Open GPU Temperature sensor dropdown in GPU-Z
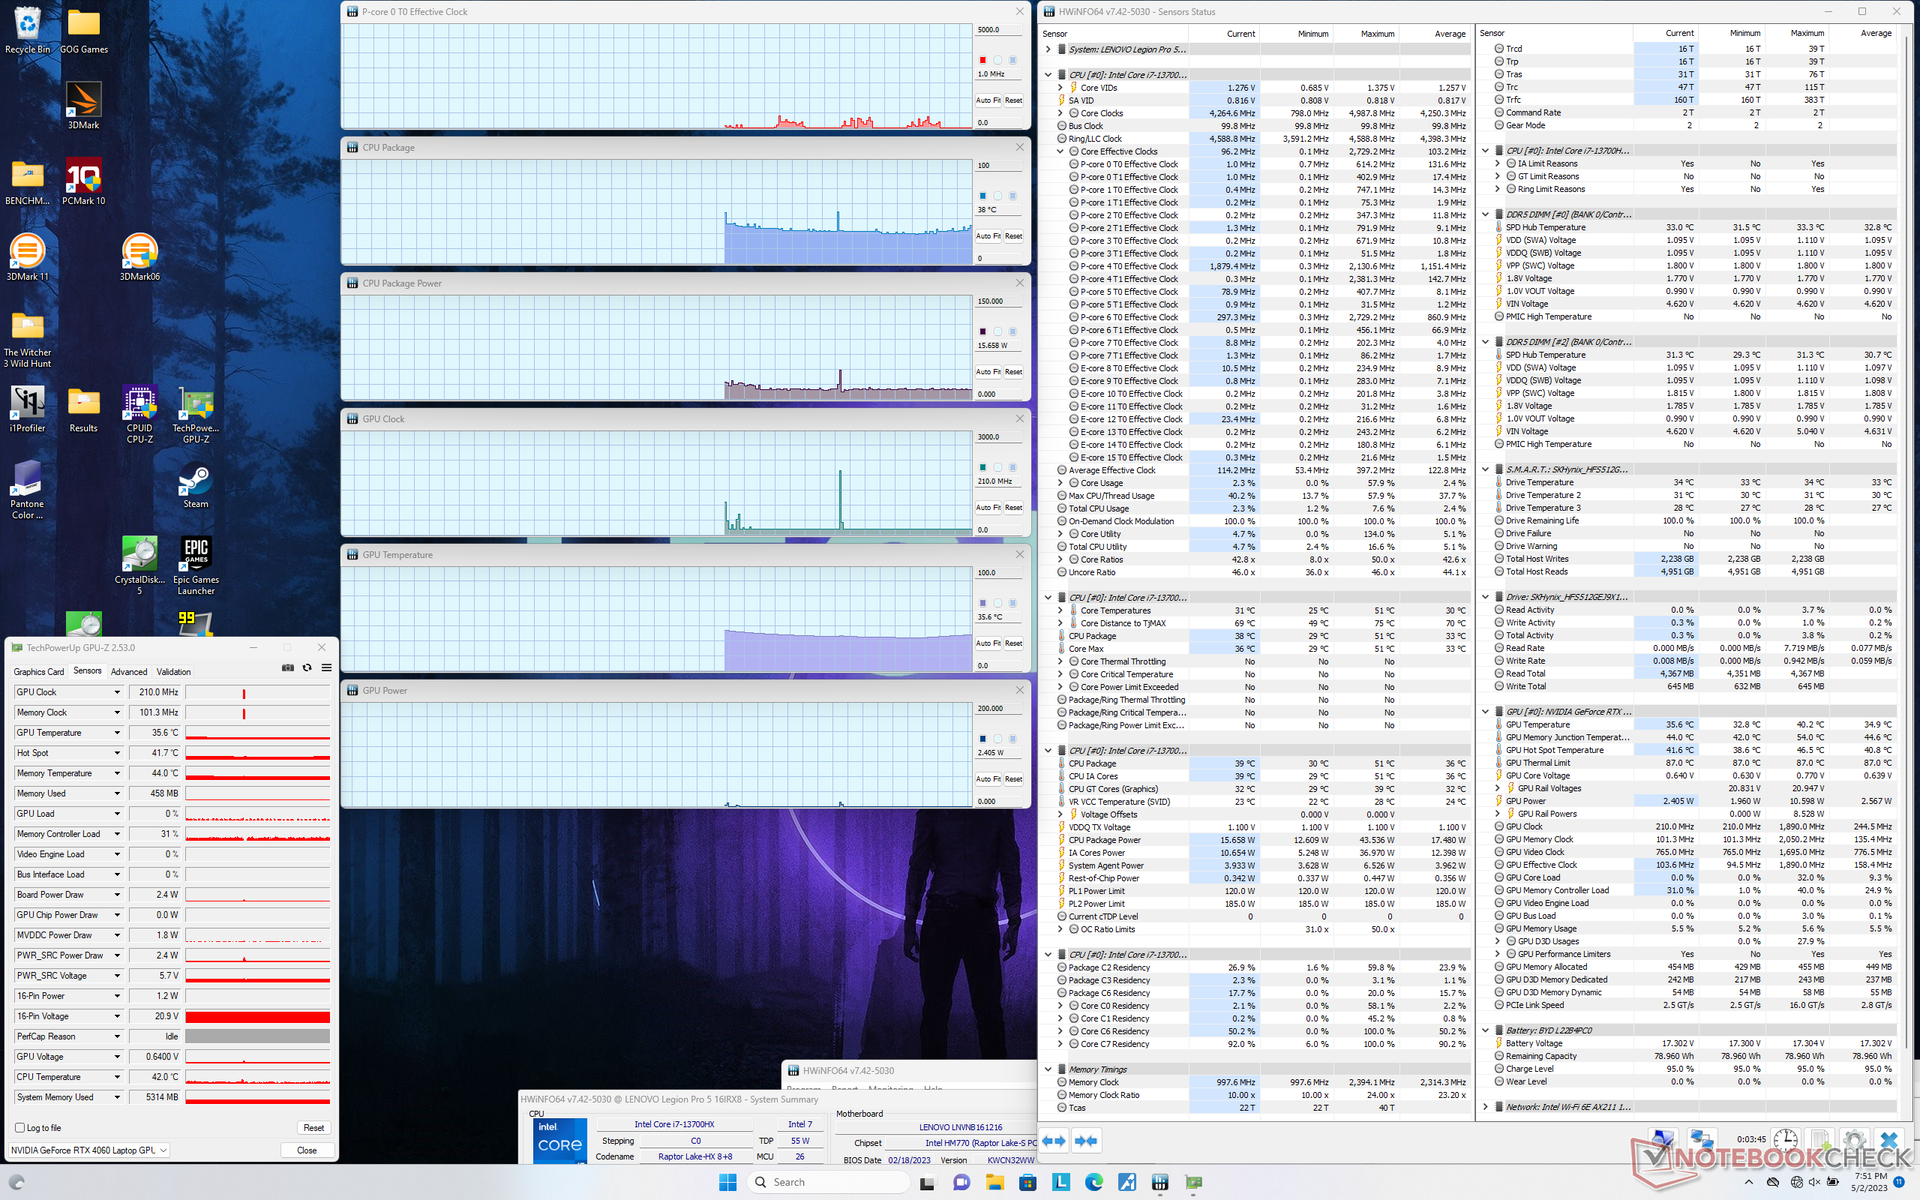Viewport: 1920px width, 1200px height. [x=117, y=733]
